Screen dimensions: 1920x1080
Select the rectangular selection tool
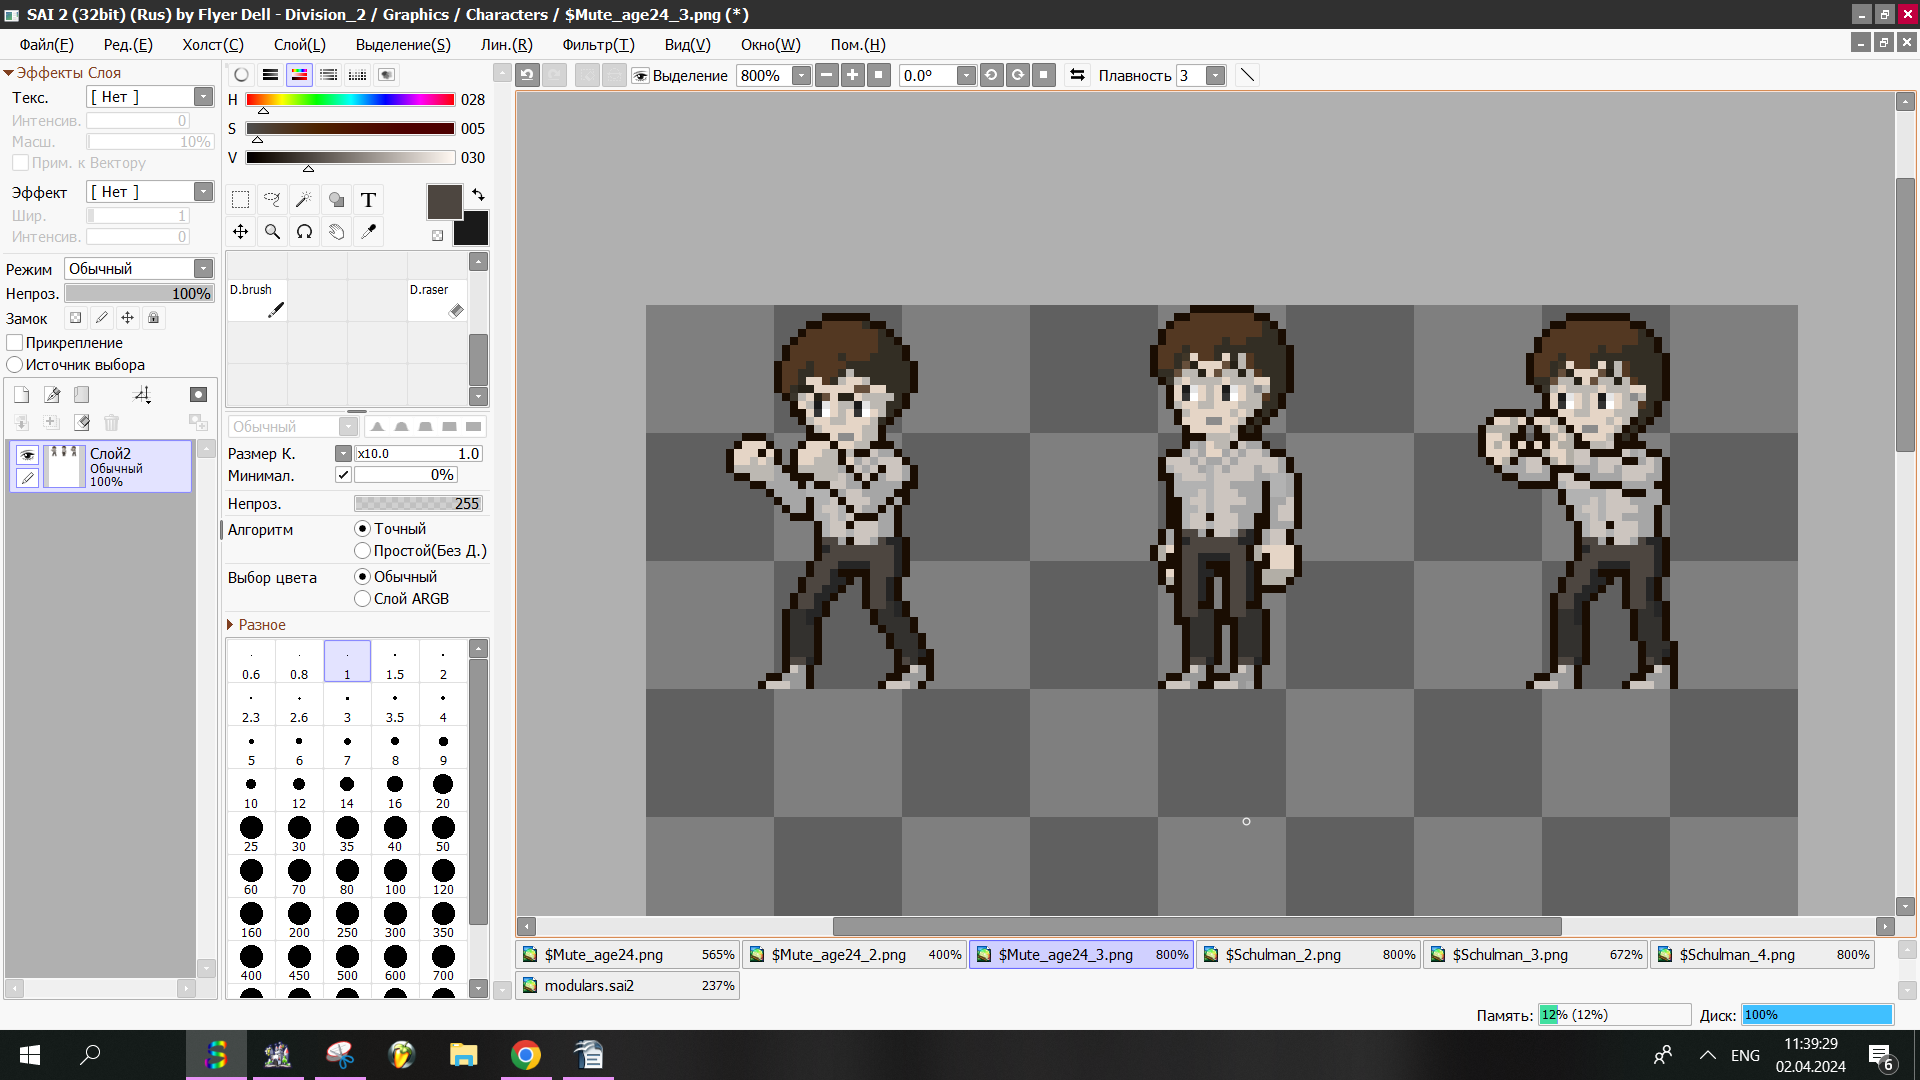[240, 200]
